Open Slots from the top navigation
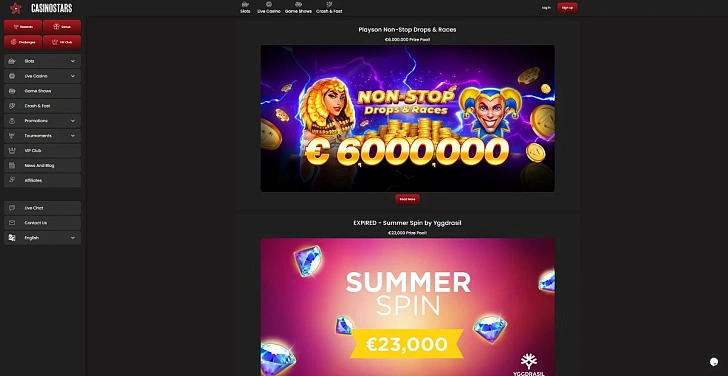 pyautogui.click(x=245, y=7)
